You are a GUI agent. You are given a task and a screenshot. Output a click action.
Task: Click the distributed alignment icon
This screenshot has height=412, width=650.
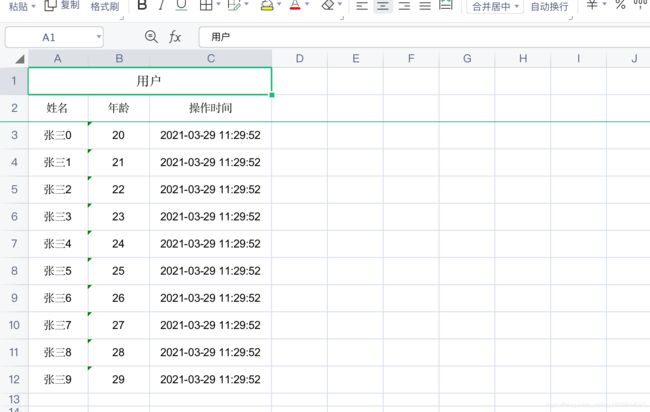point(446,5)
